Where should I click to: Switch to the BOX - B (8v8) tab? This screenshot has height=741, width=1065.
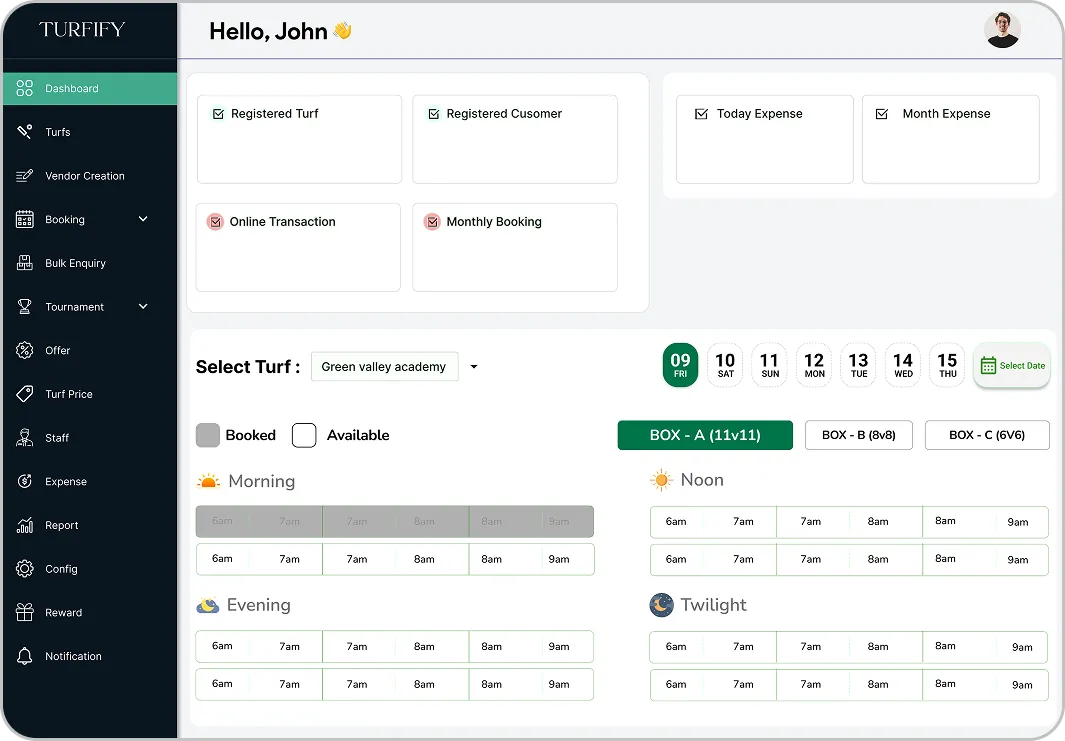pyautogui.click(x=858, y=435)
